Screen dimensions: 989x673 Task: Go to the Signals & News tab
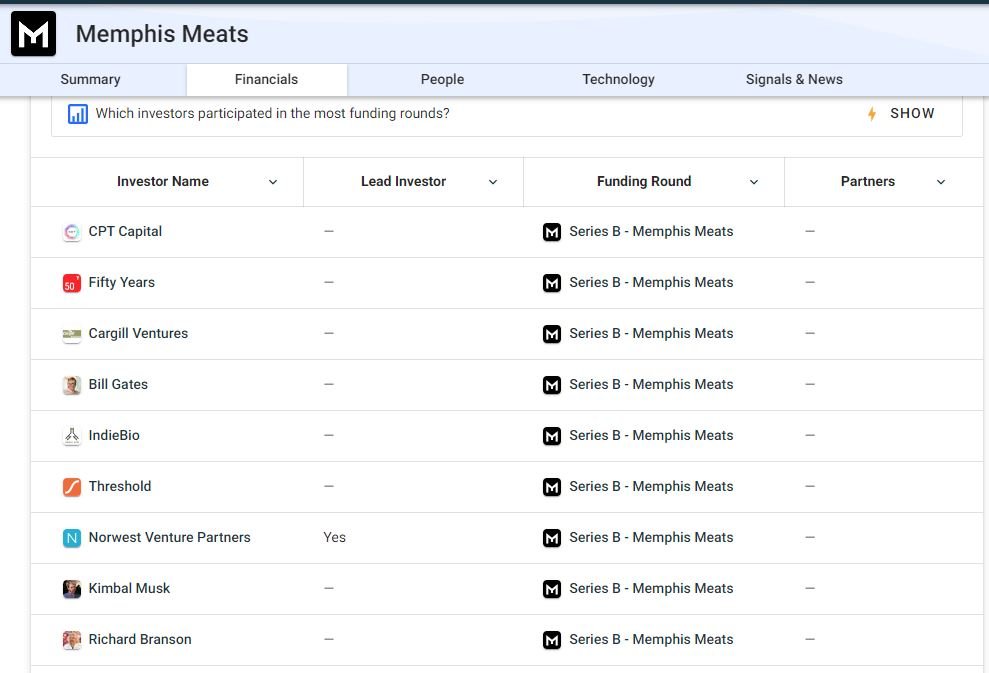pyautogui.click(x=794, y=79)
